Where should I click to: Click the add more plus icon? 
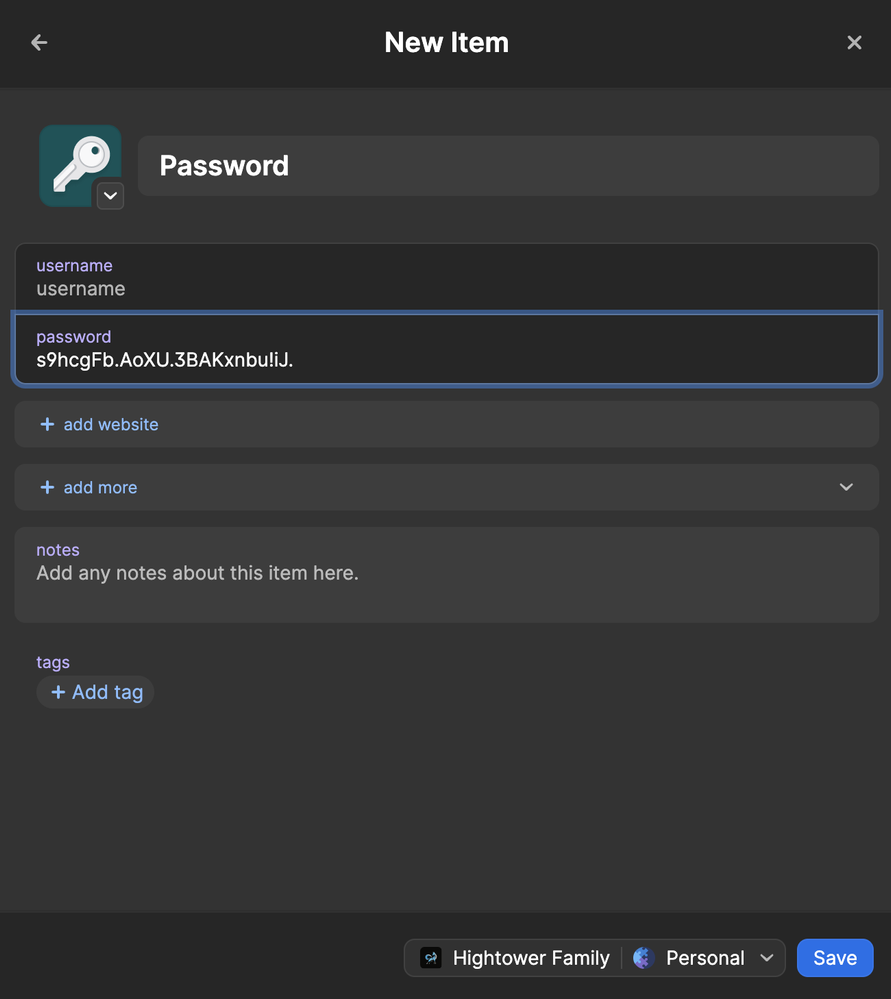(x=47, y=488)
